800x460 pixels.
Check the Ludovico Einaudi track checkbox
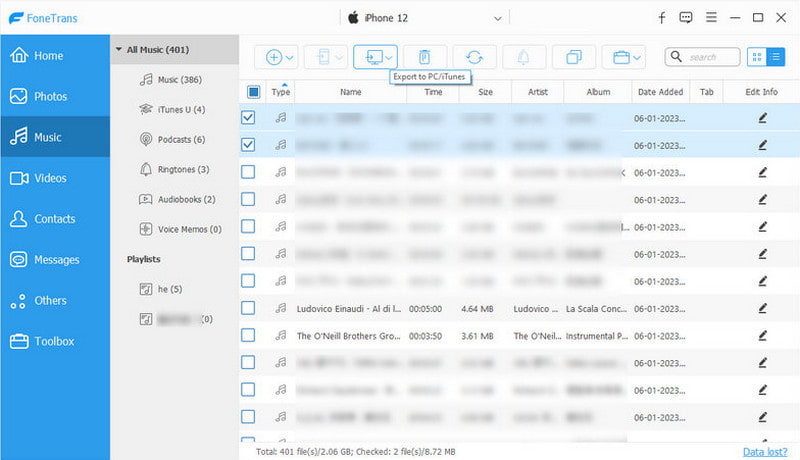[249, 308]
